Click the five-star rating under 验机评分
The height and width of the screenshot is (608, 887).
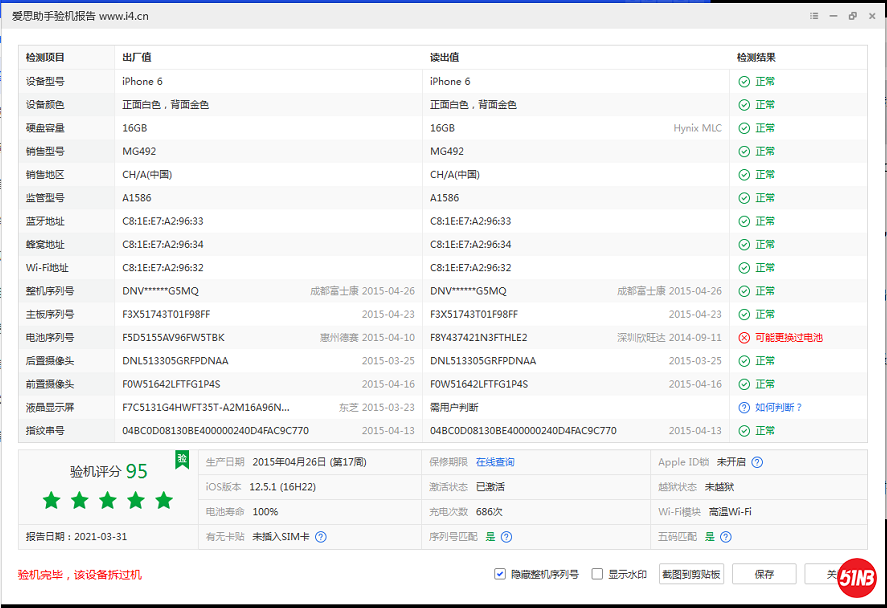coord(108,500)
